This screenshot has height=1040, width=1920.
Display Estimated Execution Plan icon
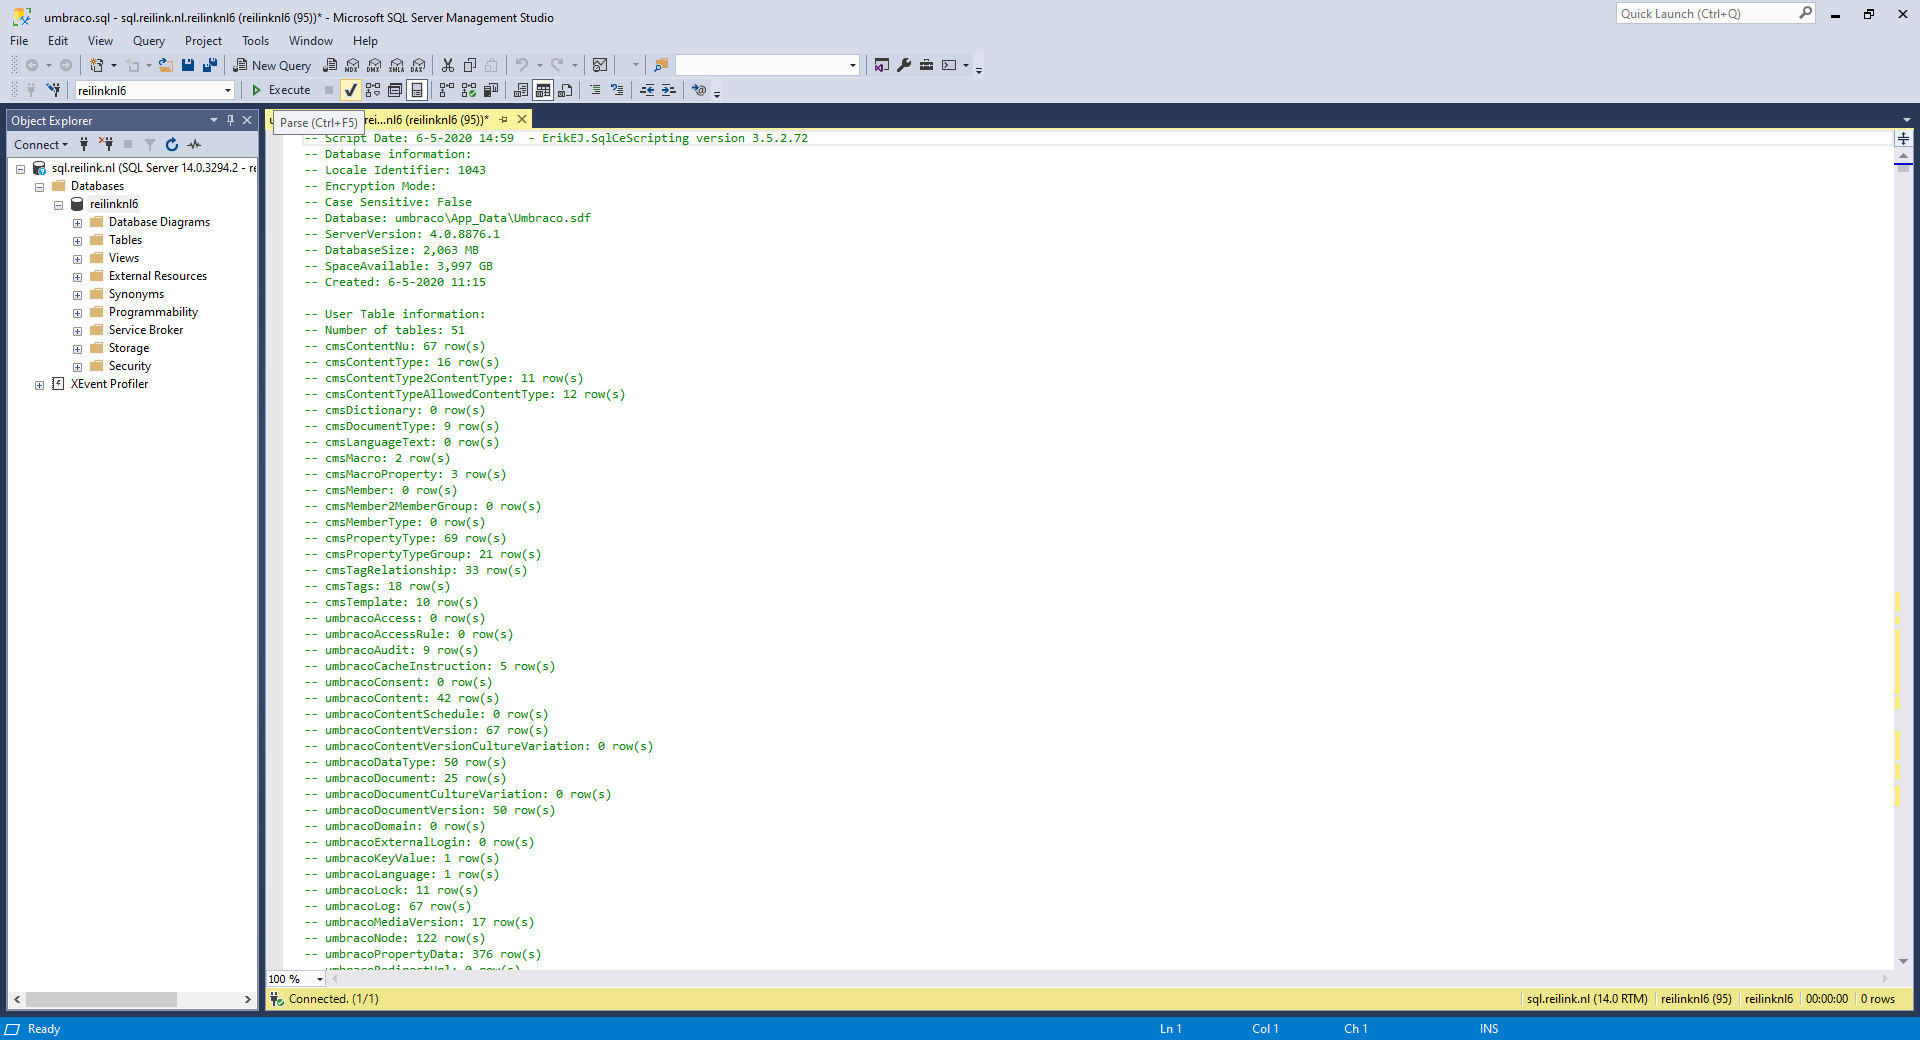(x=373, y=90)
